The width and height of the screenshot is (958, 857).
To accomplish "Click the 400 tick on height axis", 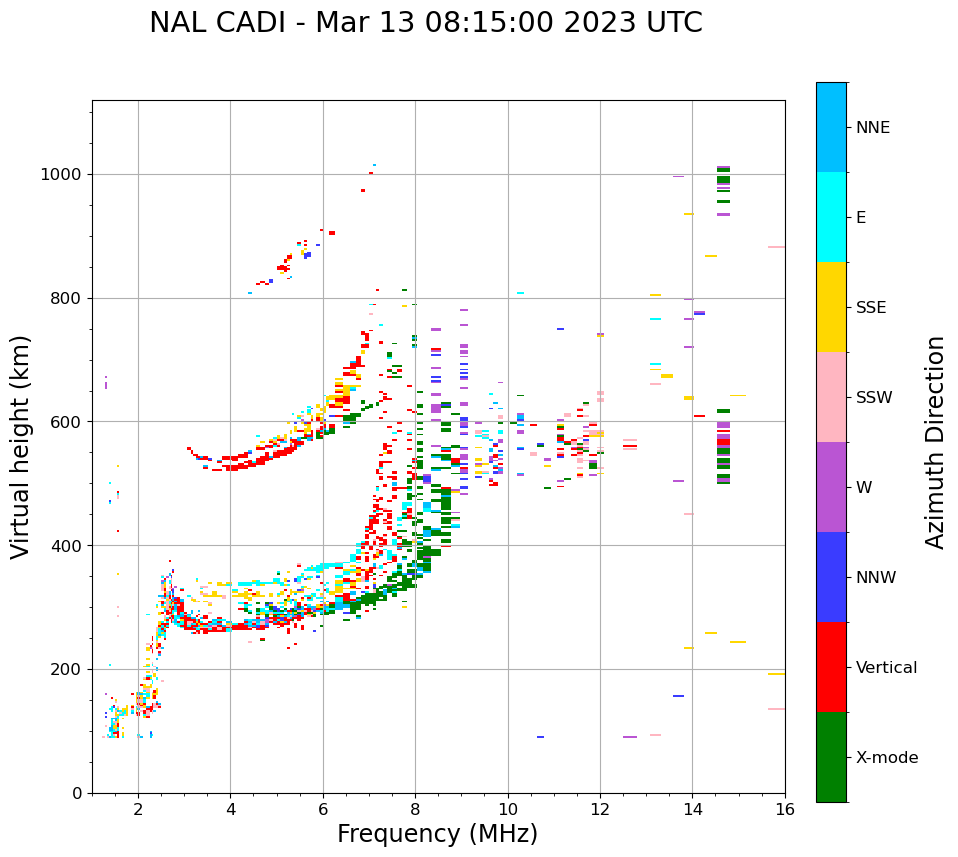I will click(67, 546).
